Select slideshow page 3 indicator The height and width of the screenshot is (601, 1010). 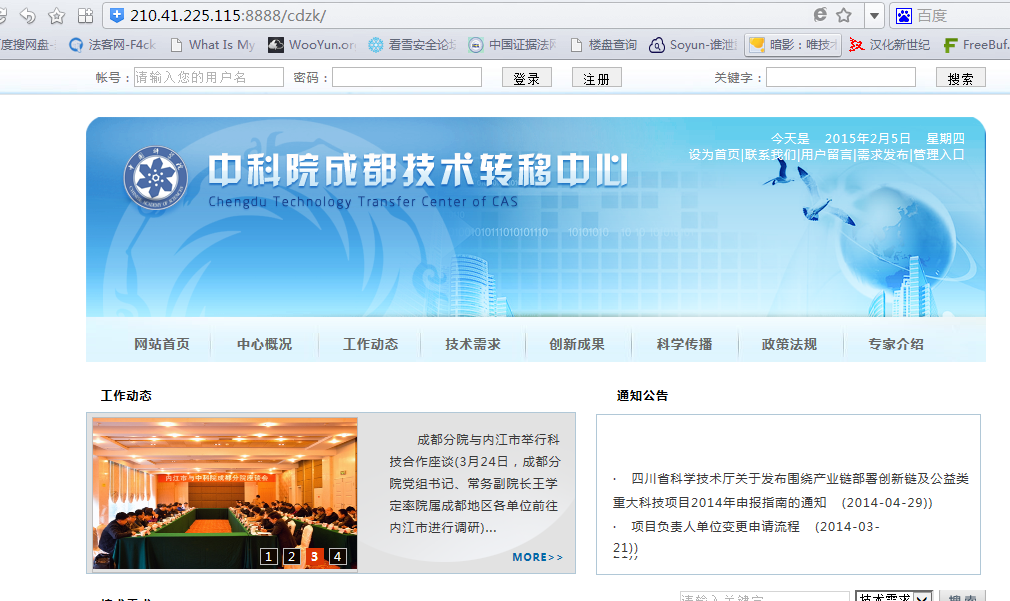tap(314, 556)
